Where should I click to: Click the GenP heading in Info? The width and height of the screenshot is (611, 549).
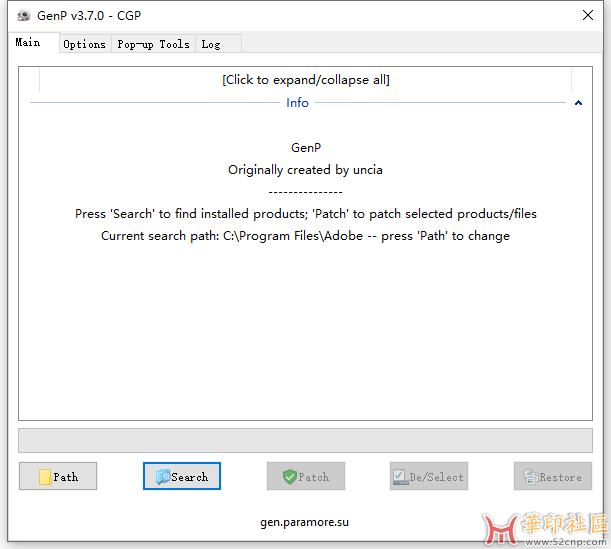pos(306,148)
